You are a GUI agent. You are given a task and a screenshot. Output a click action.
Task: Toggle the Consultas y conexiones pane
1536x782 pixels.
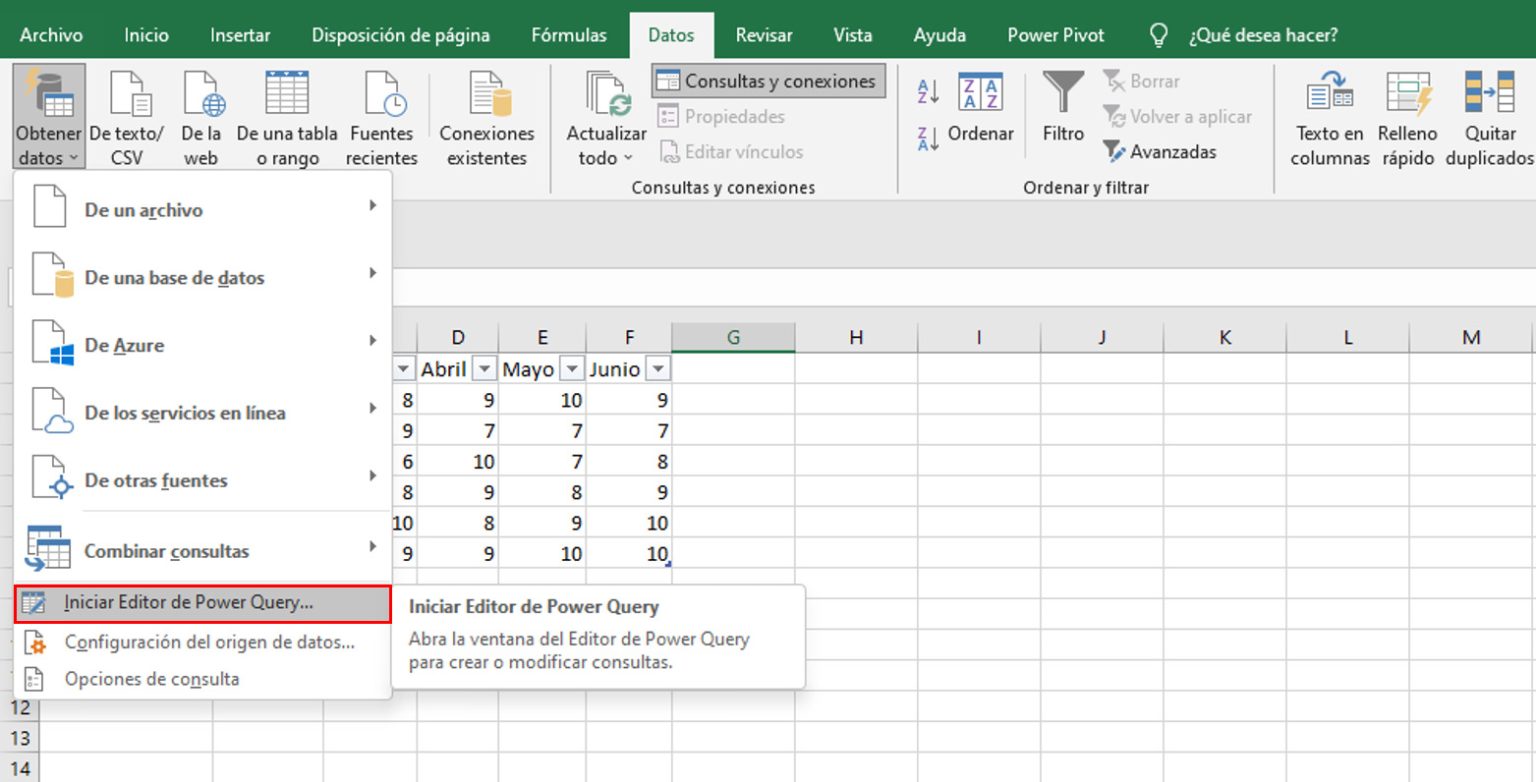pos(768,80)
